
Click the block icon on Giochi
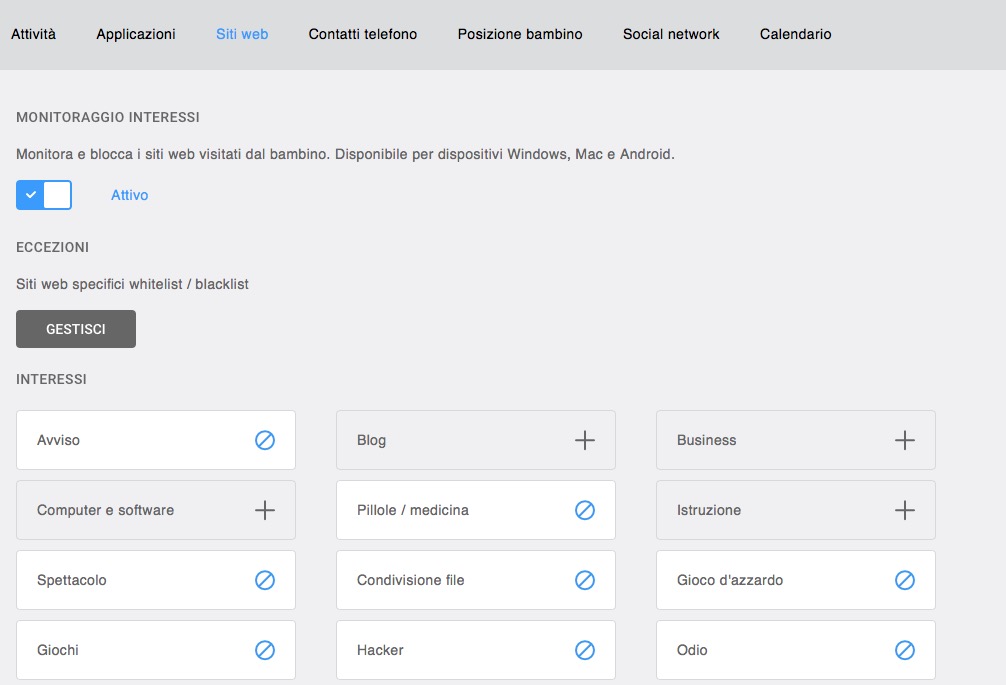[x=265, y=650]
